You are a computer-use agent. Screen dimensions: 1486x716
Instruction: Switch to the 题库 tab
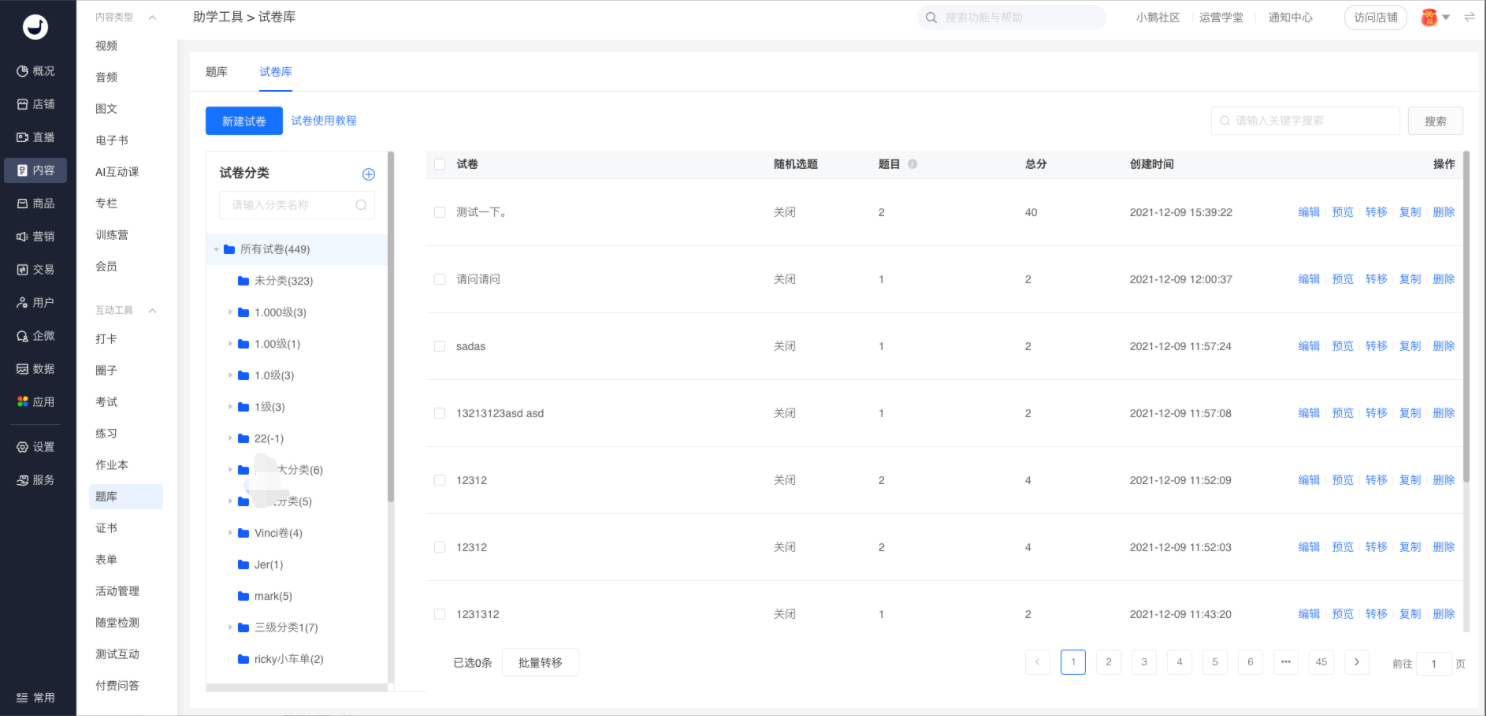216,72
